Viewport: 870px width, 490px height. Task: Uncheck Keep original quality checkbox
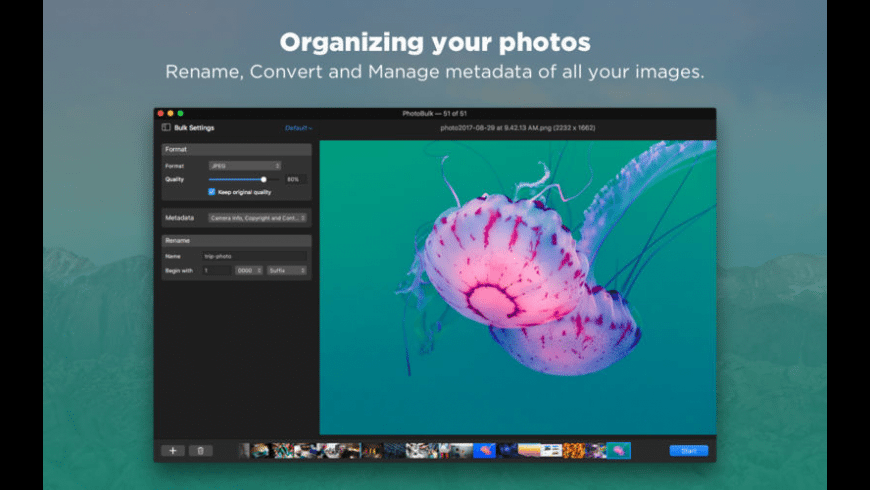[x=211, y=192]
